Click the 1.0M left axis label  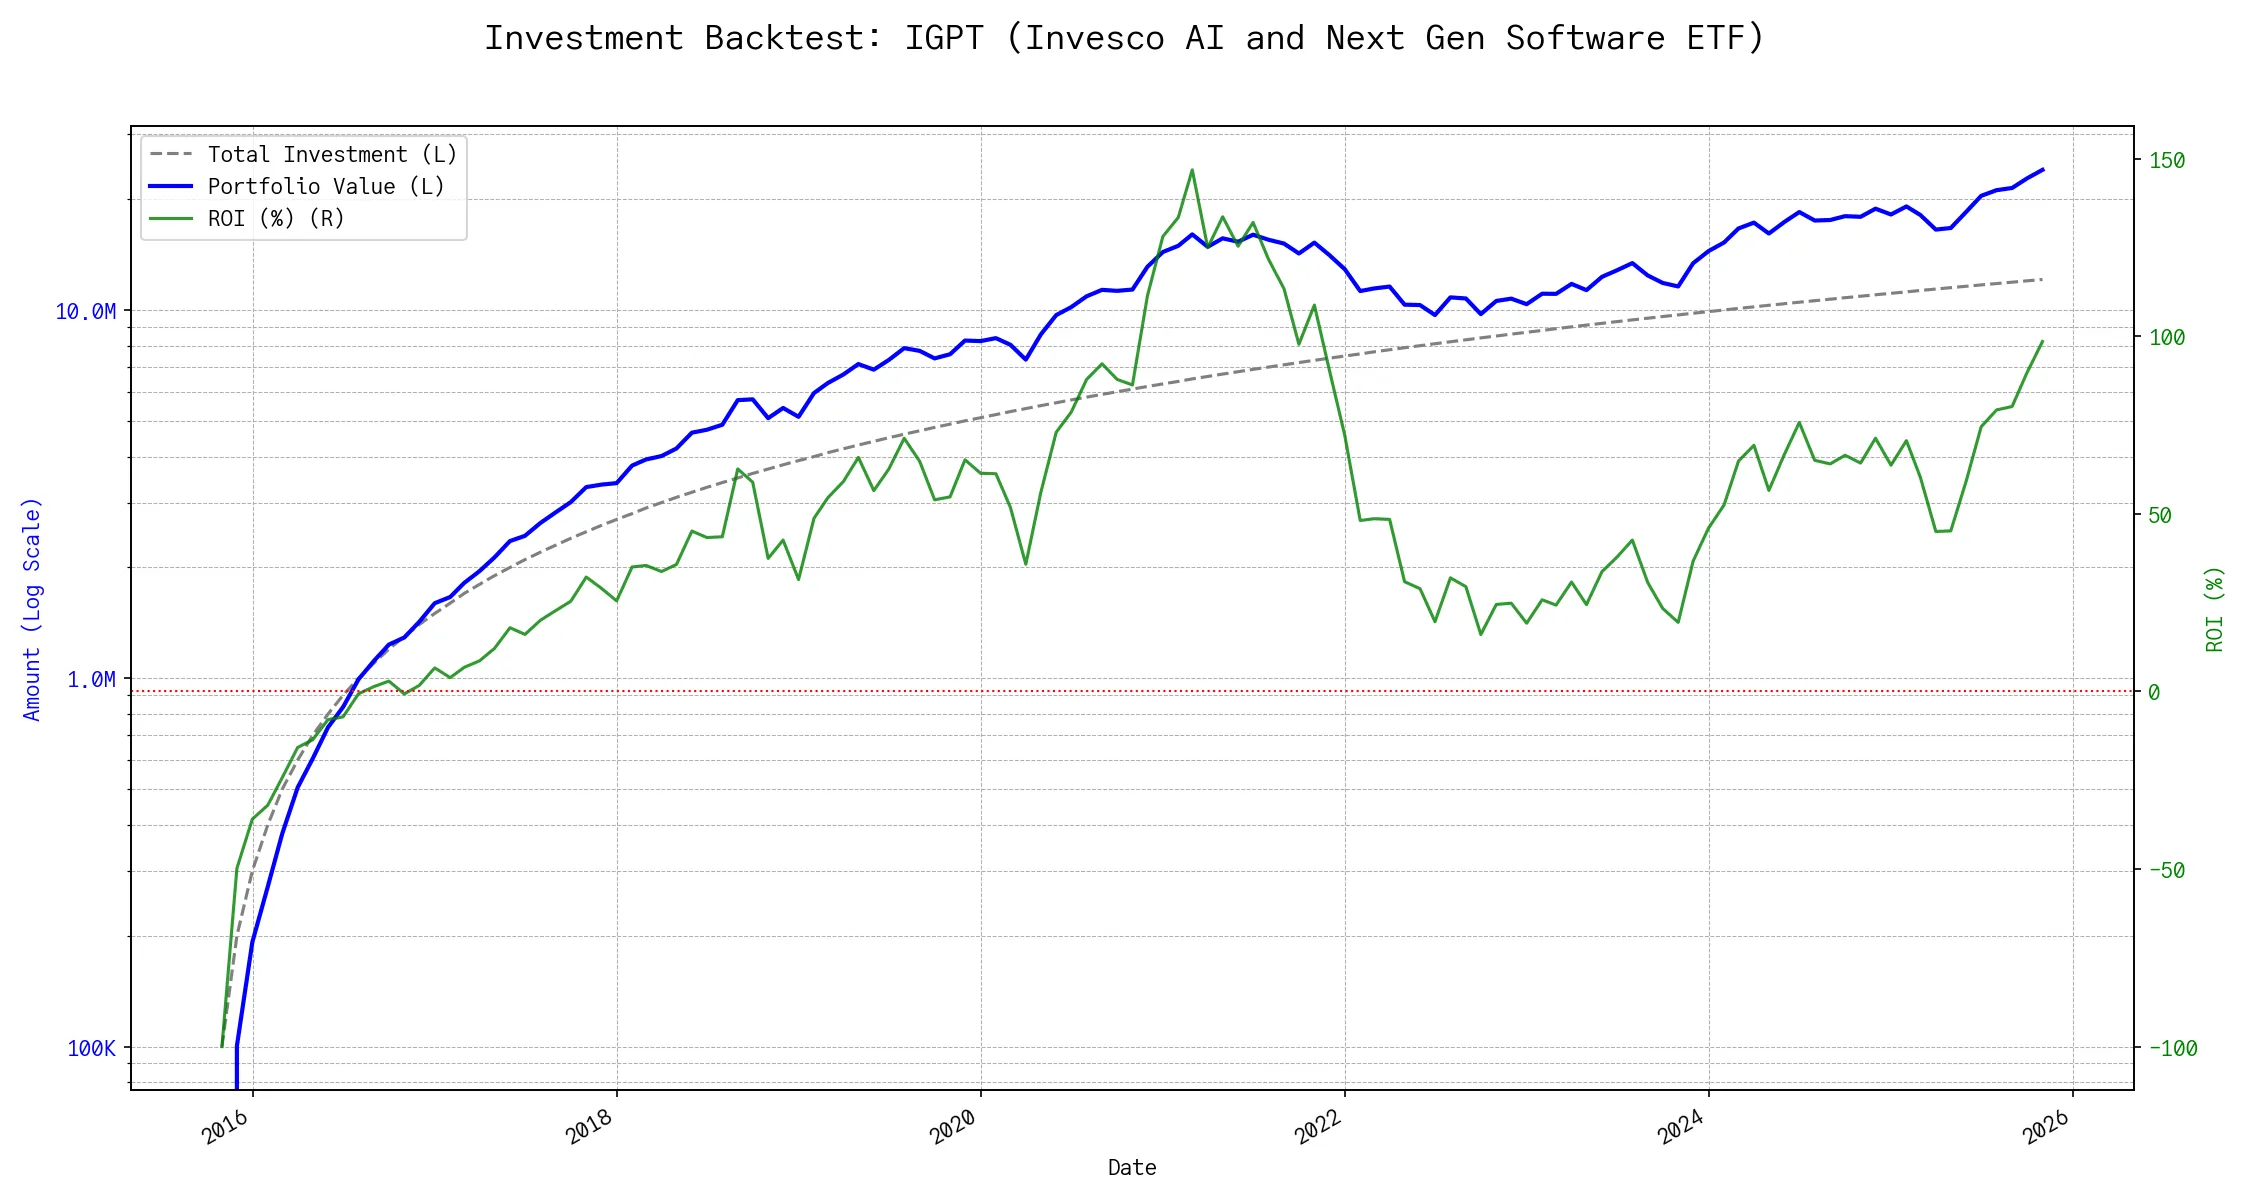(x=92, y=680)
